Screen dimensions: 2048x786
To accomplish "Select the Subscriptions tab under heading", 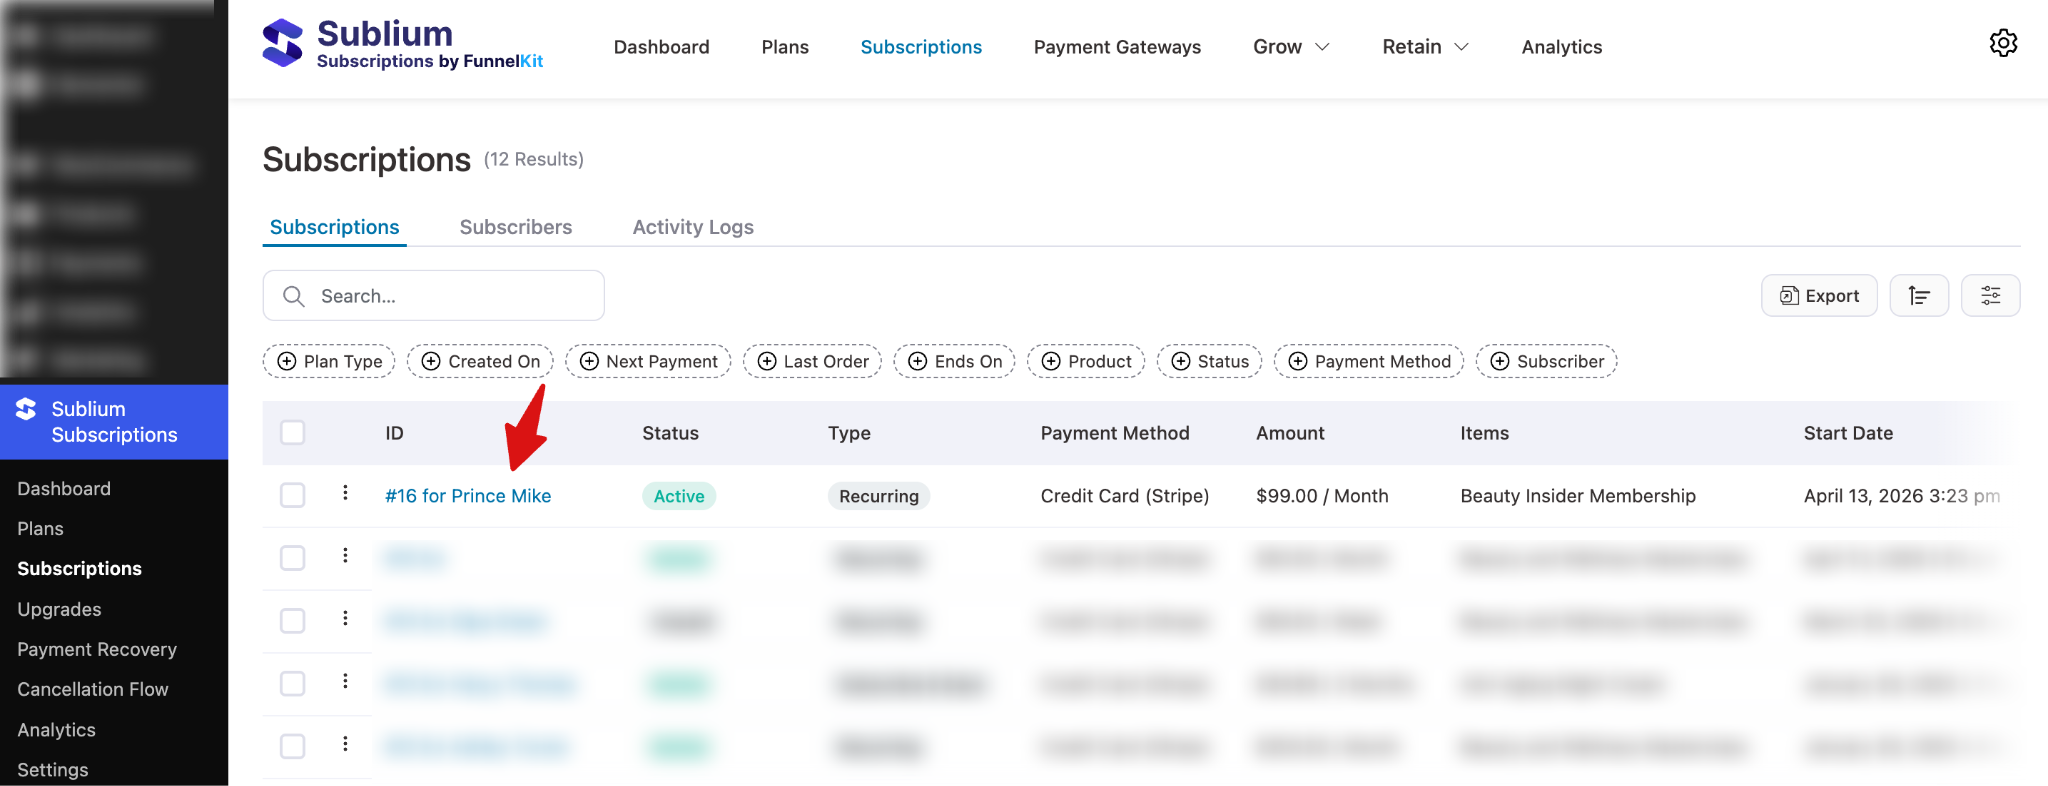I will pyautogui.click(x=334, y=227).
